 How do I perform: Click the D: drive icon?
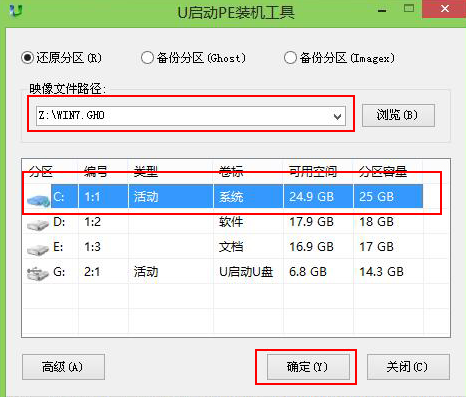click(38, 225)
